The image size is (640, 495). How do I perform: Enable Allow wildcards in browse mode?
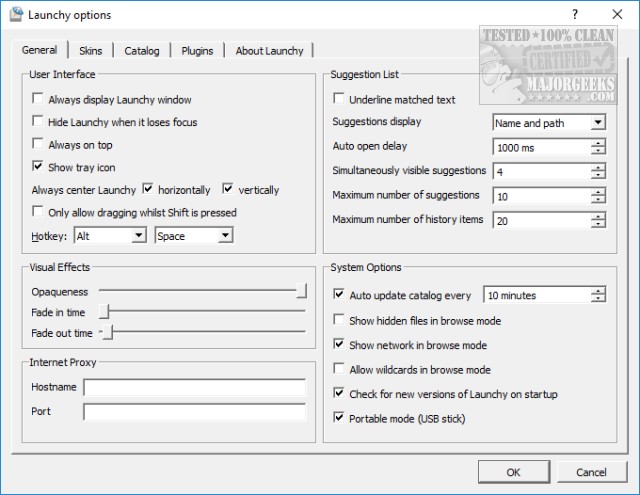click(x=338, y=368)
